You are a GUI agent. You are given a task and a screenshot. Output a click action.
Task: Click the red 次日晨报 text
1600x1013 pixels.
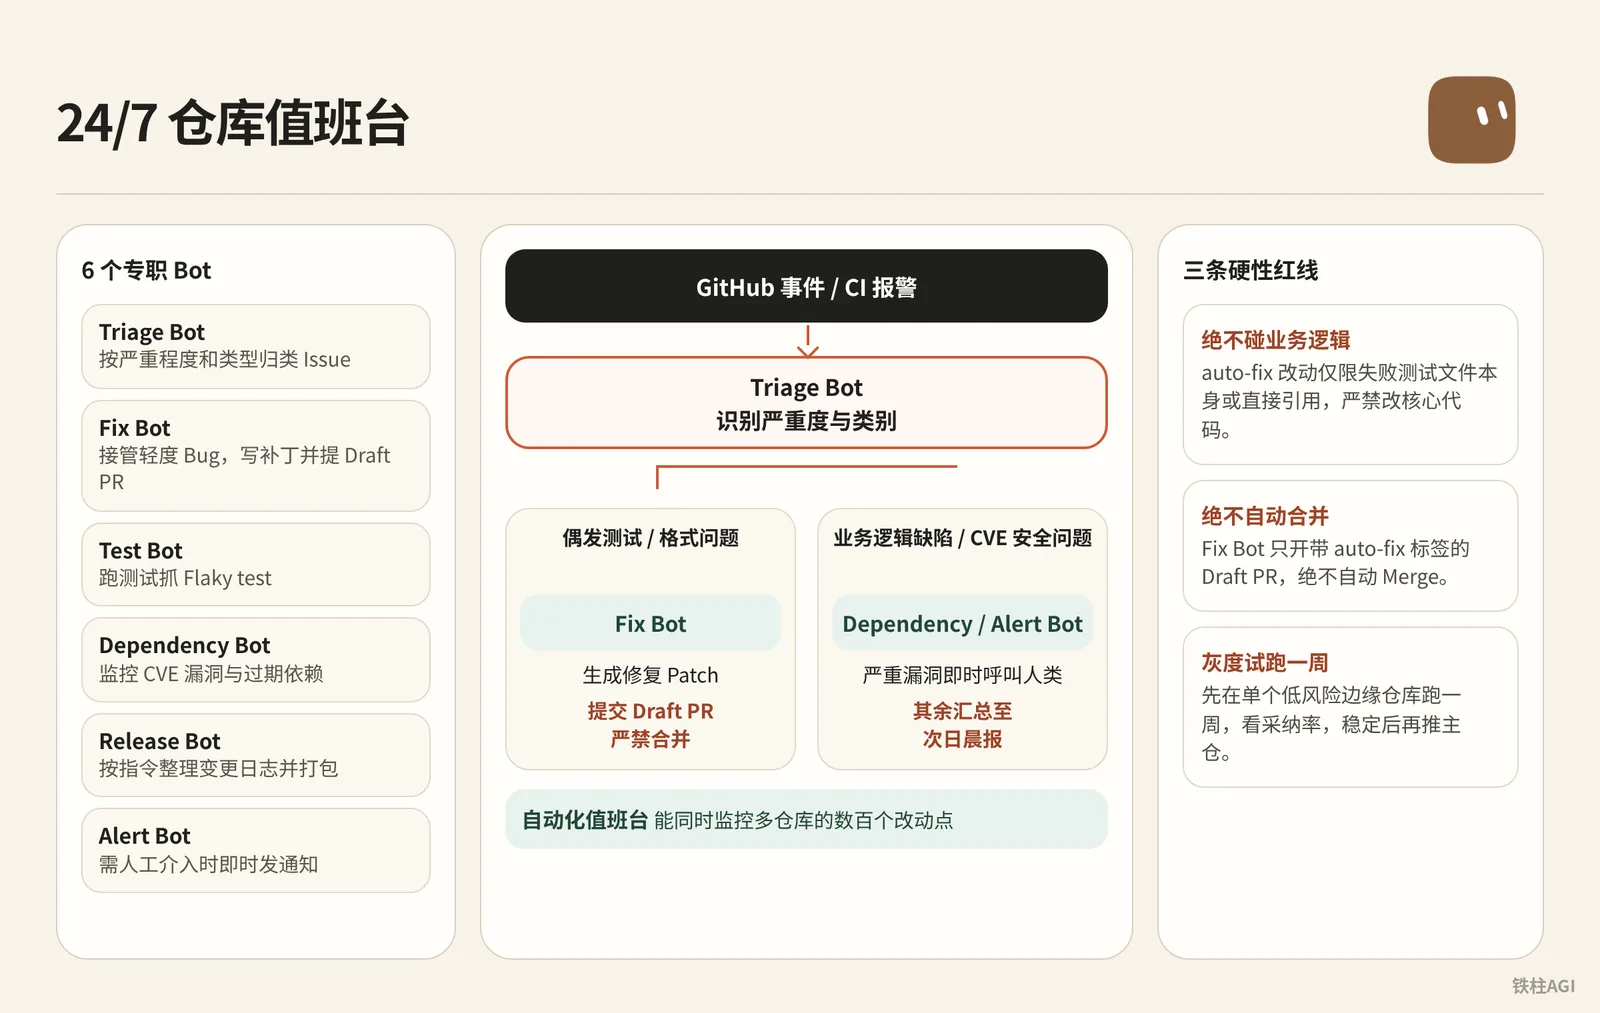(x=962, y=739)
